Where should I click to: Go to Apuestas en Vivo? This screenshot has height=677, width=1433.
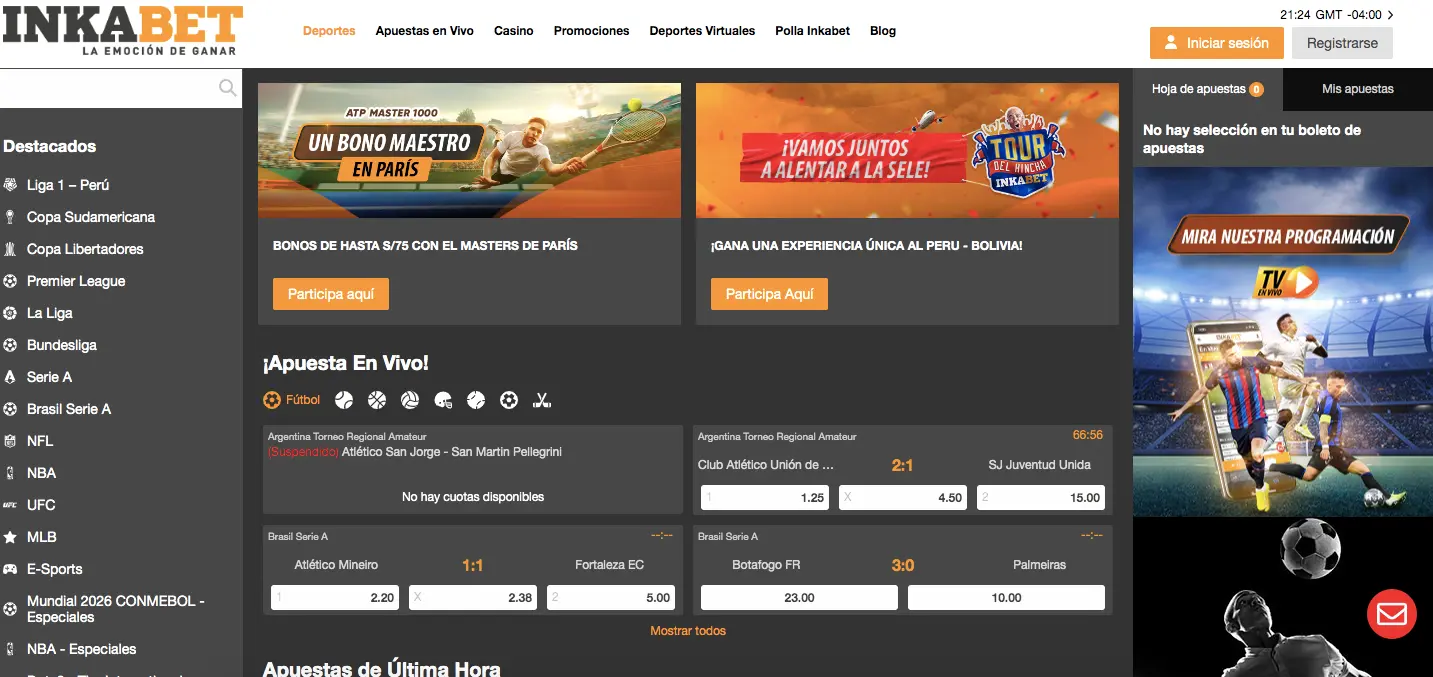[425, 31]
